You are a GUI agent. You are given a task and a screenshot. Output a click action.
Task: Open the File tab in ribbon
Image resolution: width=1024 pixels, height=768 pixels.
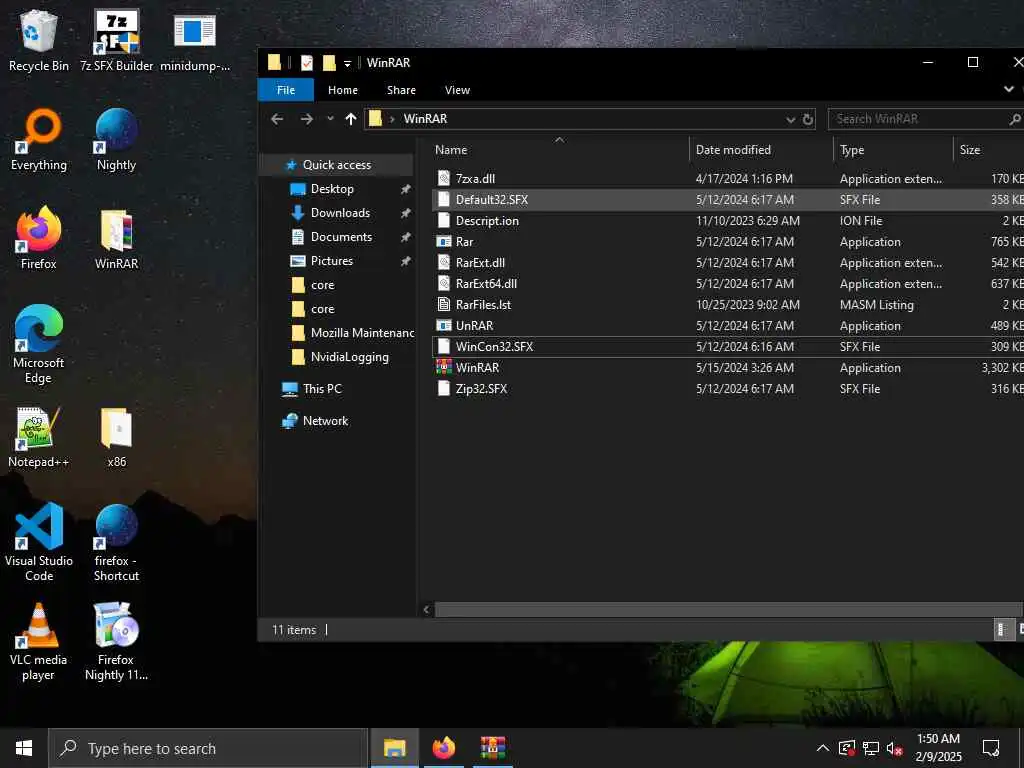coord(286,90)
